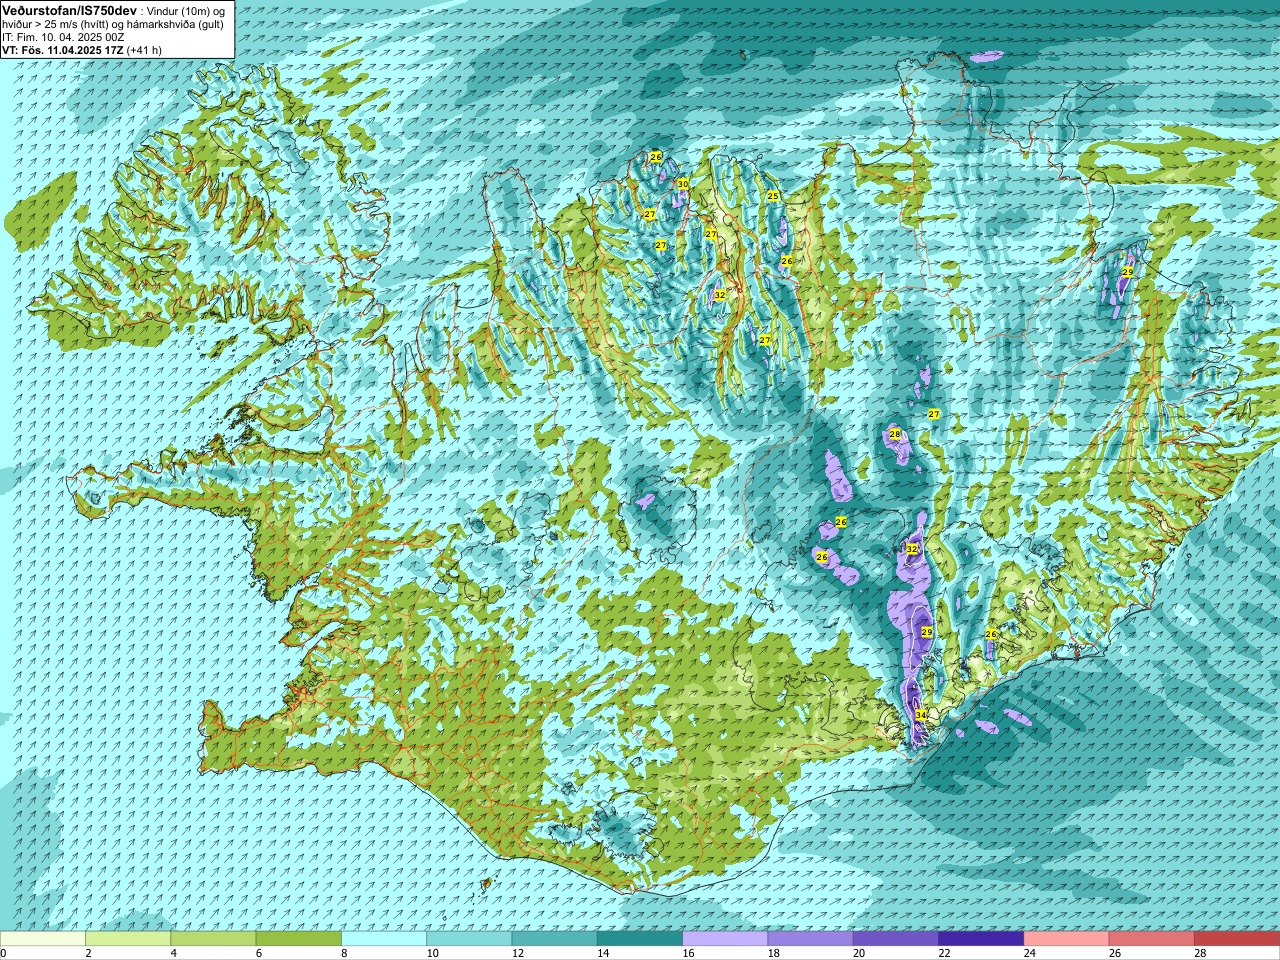The image size is (1280, 960).
Task: Click the bottom legend tick label '26'
Action: tap(1115, 953)
